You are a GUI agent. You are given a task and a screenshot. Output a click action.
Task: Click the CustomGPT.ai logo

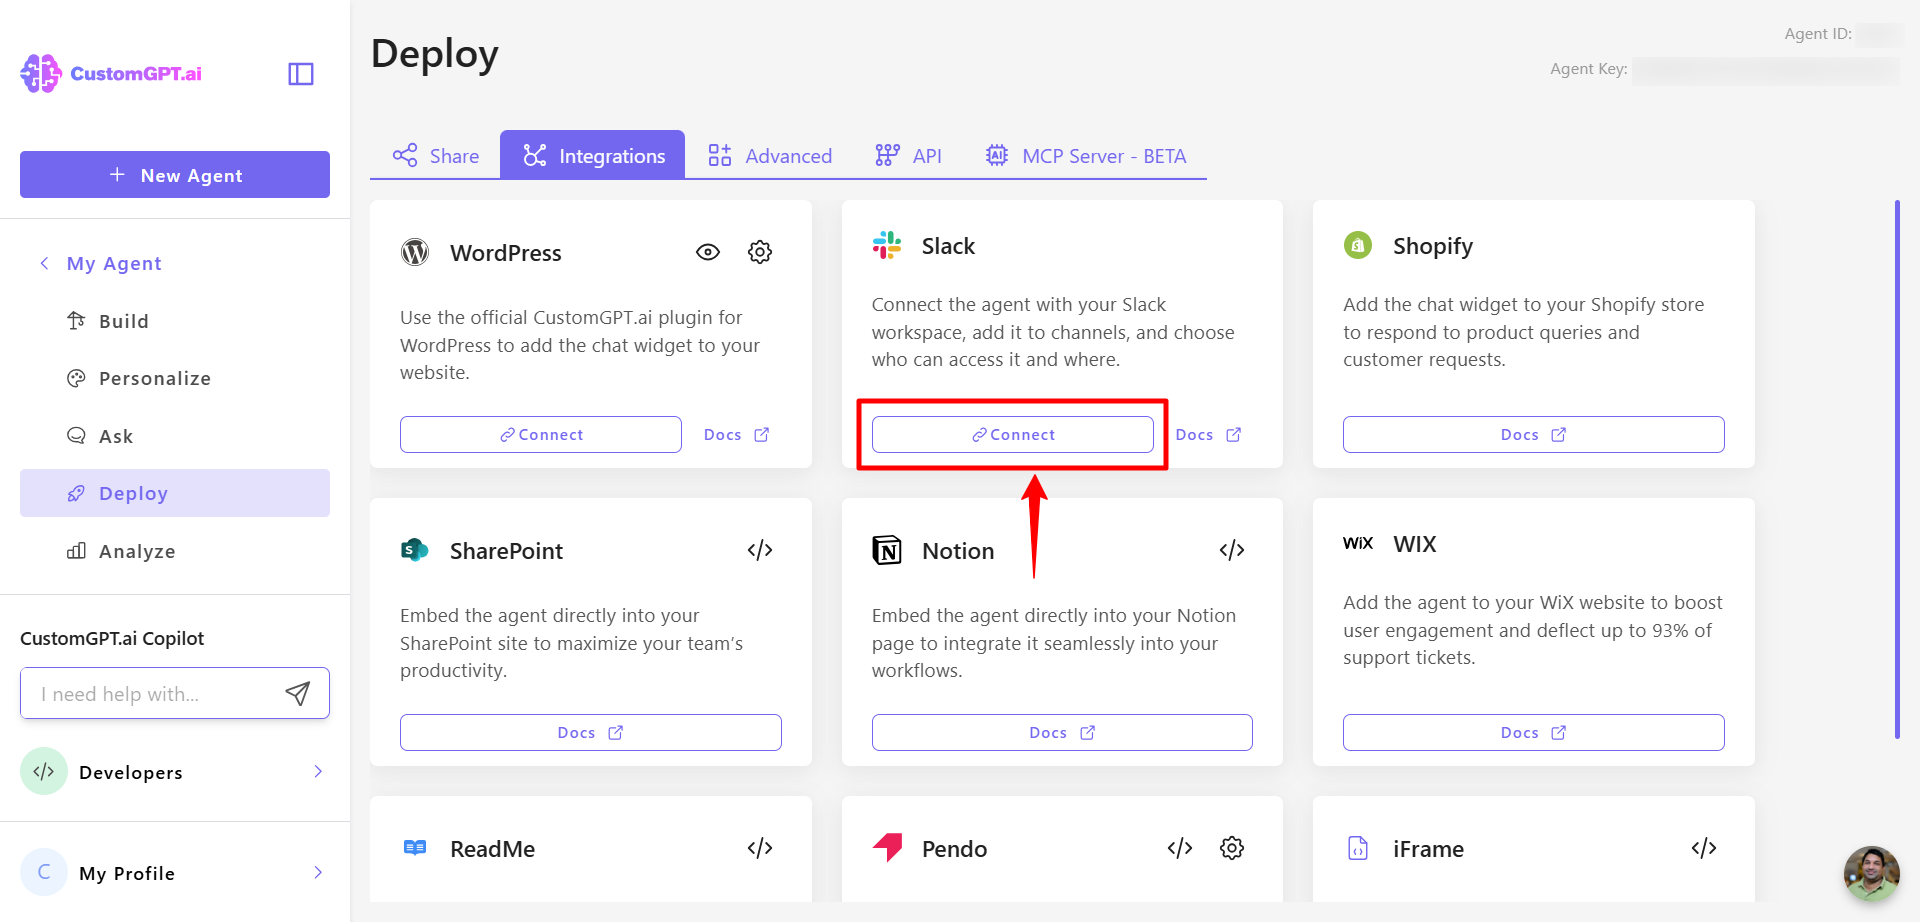[111, 73]
